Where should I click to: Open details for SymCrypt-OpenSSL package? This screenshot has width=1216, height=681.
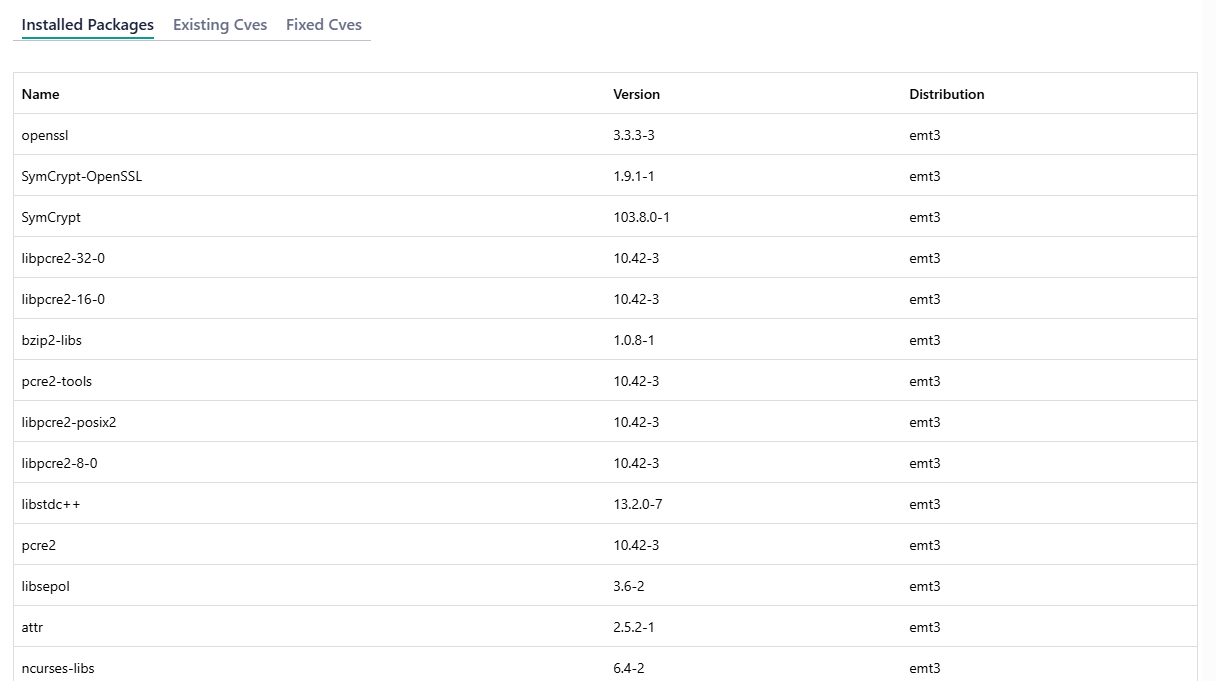click(x=81, y=176)
